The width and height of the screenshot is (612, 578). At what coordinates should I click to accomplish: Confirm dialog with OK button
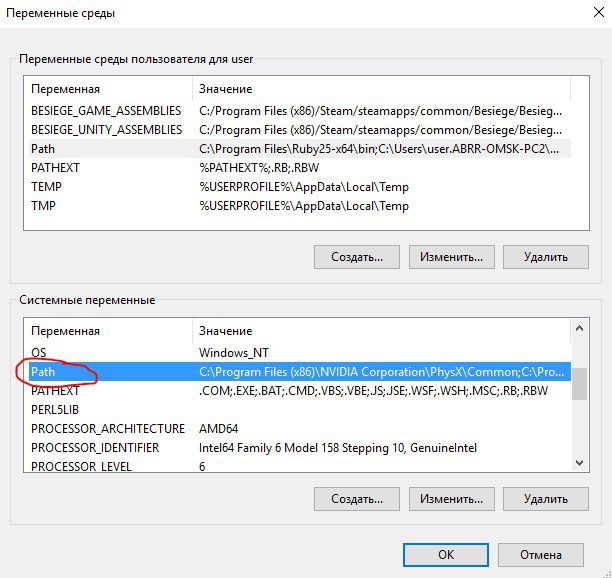(446, 555)
